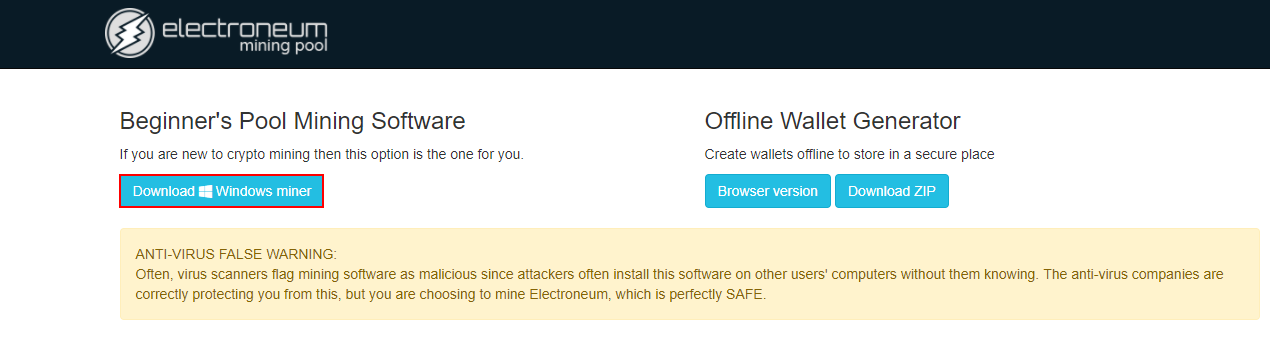
Task: Click the ANTI-VIRUS FALSE WARNING title text
Action: click(236, 254)
